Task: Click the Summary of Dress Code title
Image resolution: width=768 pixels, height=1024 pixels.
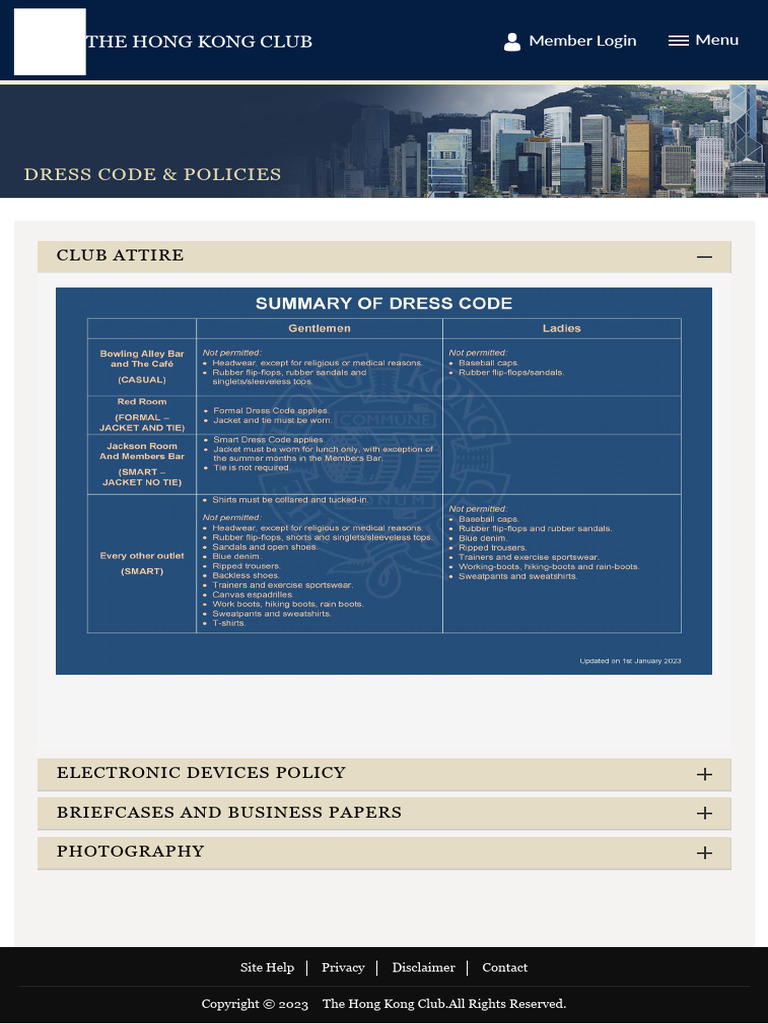Action: click(x=384, y=304)
